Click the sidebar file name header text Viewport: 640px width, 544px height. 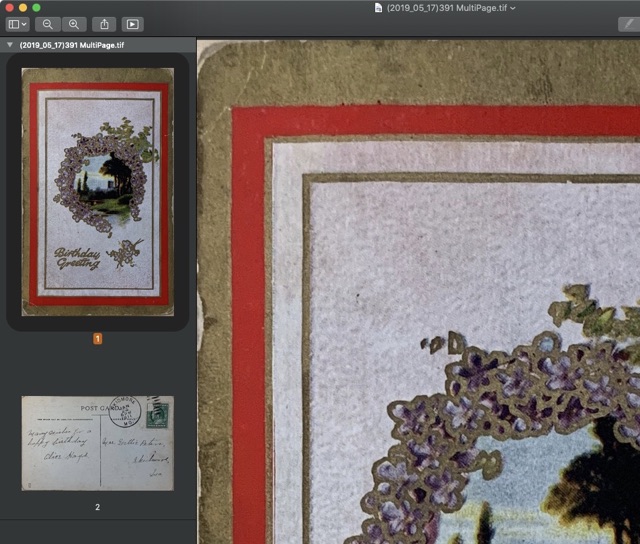72,45
